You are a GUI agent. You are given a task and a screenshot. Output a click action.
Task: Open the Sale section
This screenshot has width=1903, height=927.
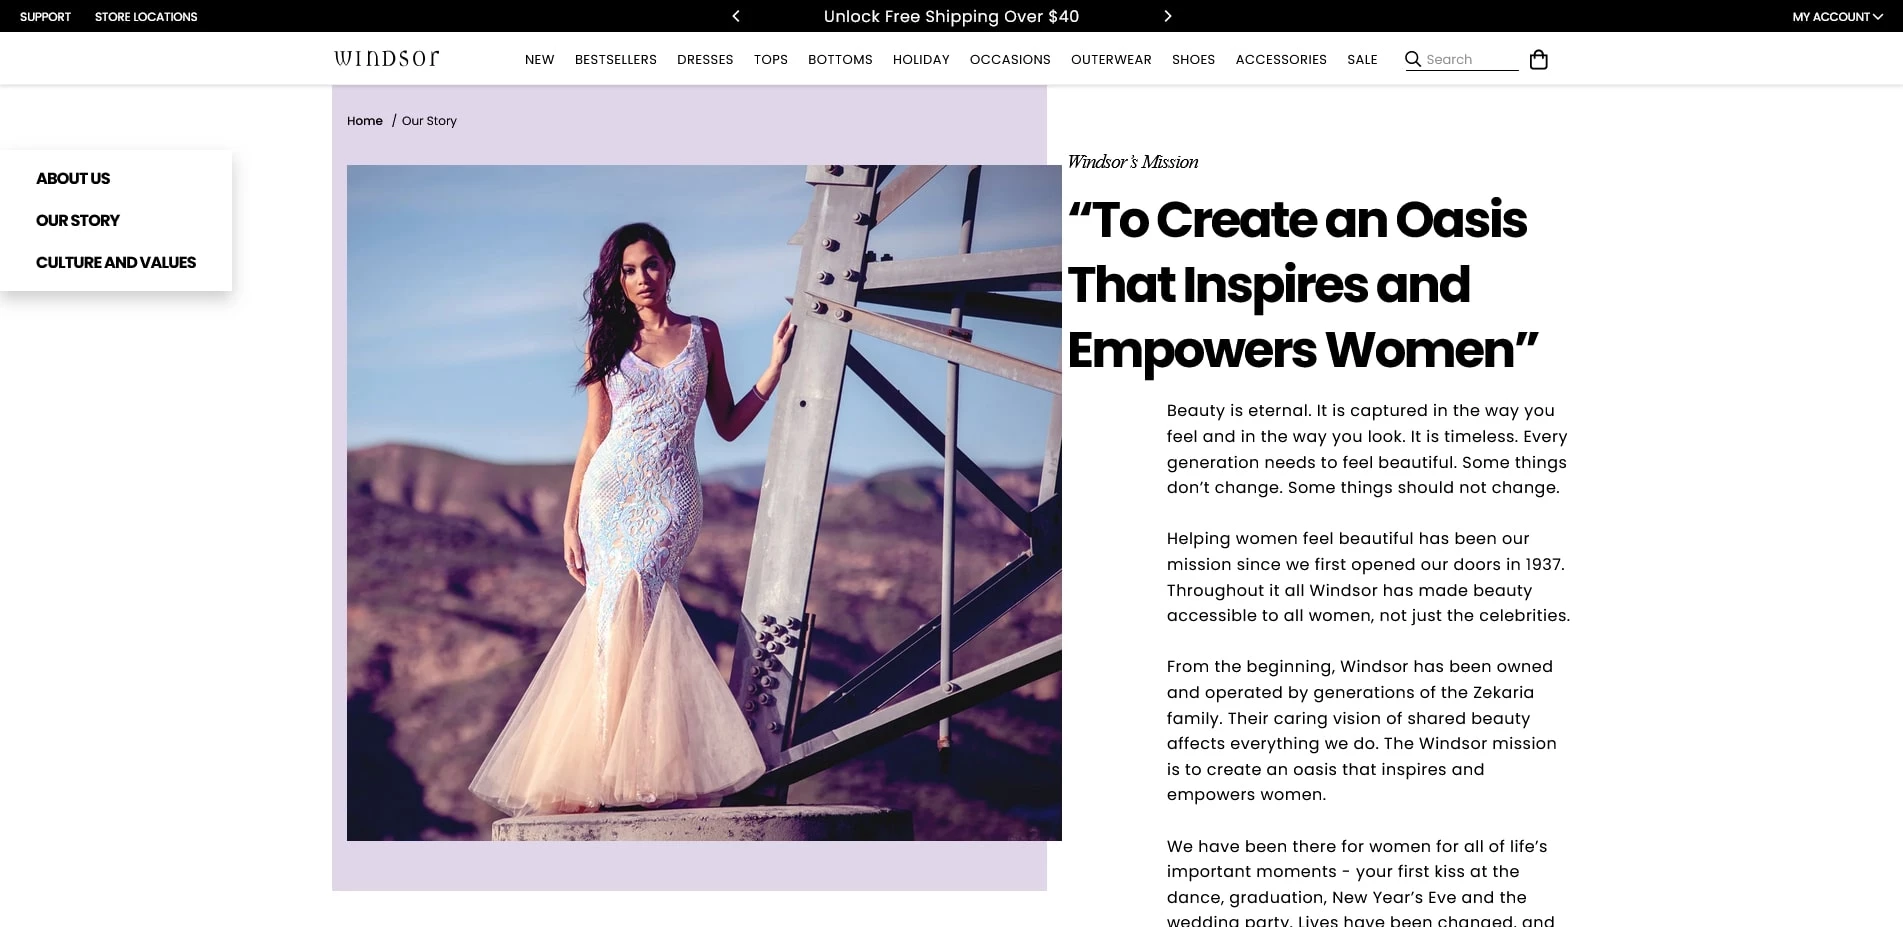(1362, 59)
